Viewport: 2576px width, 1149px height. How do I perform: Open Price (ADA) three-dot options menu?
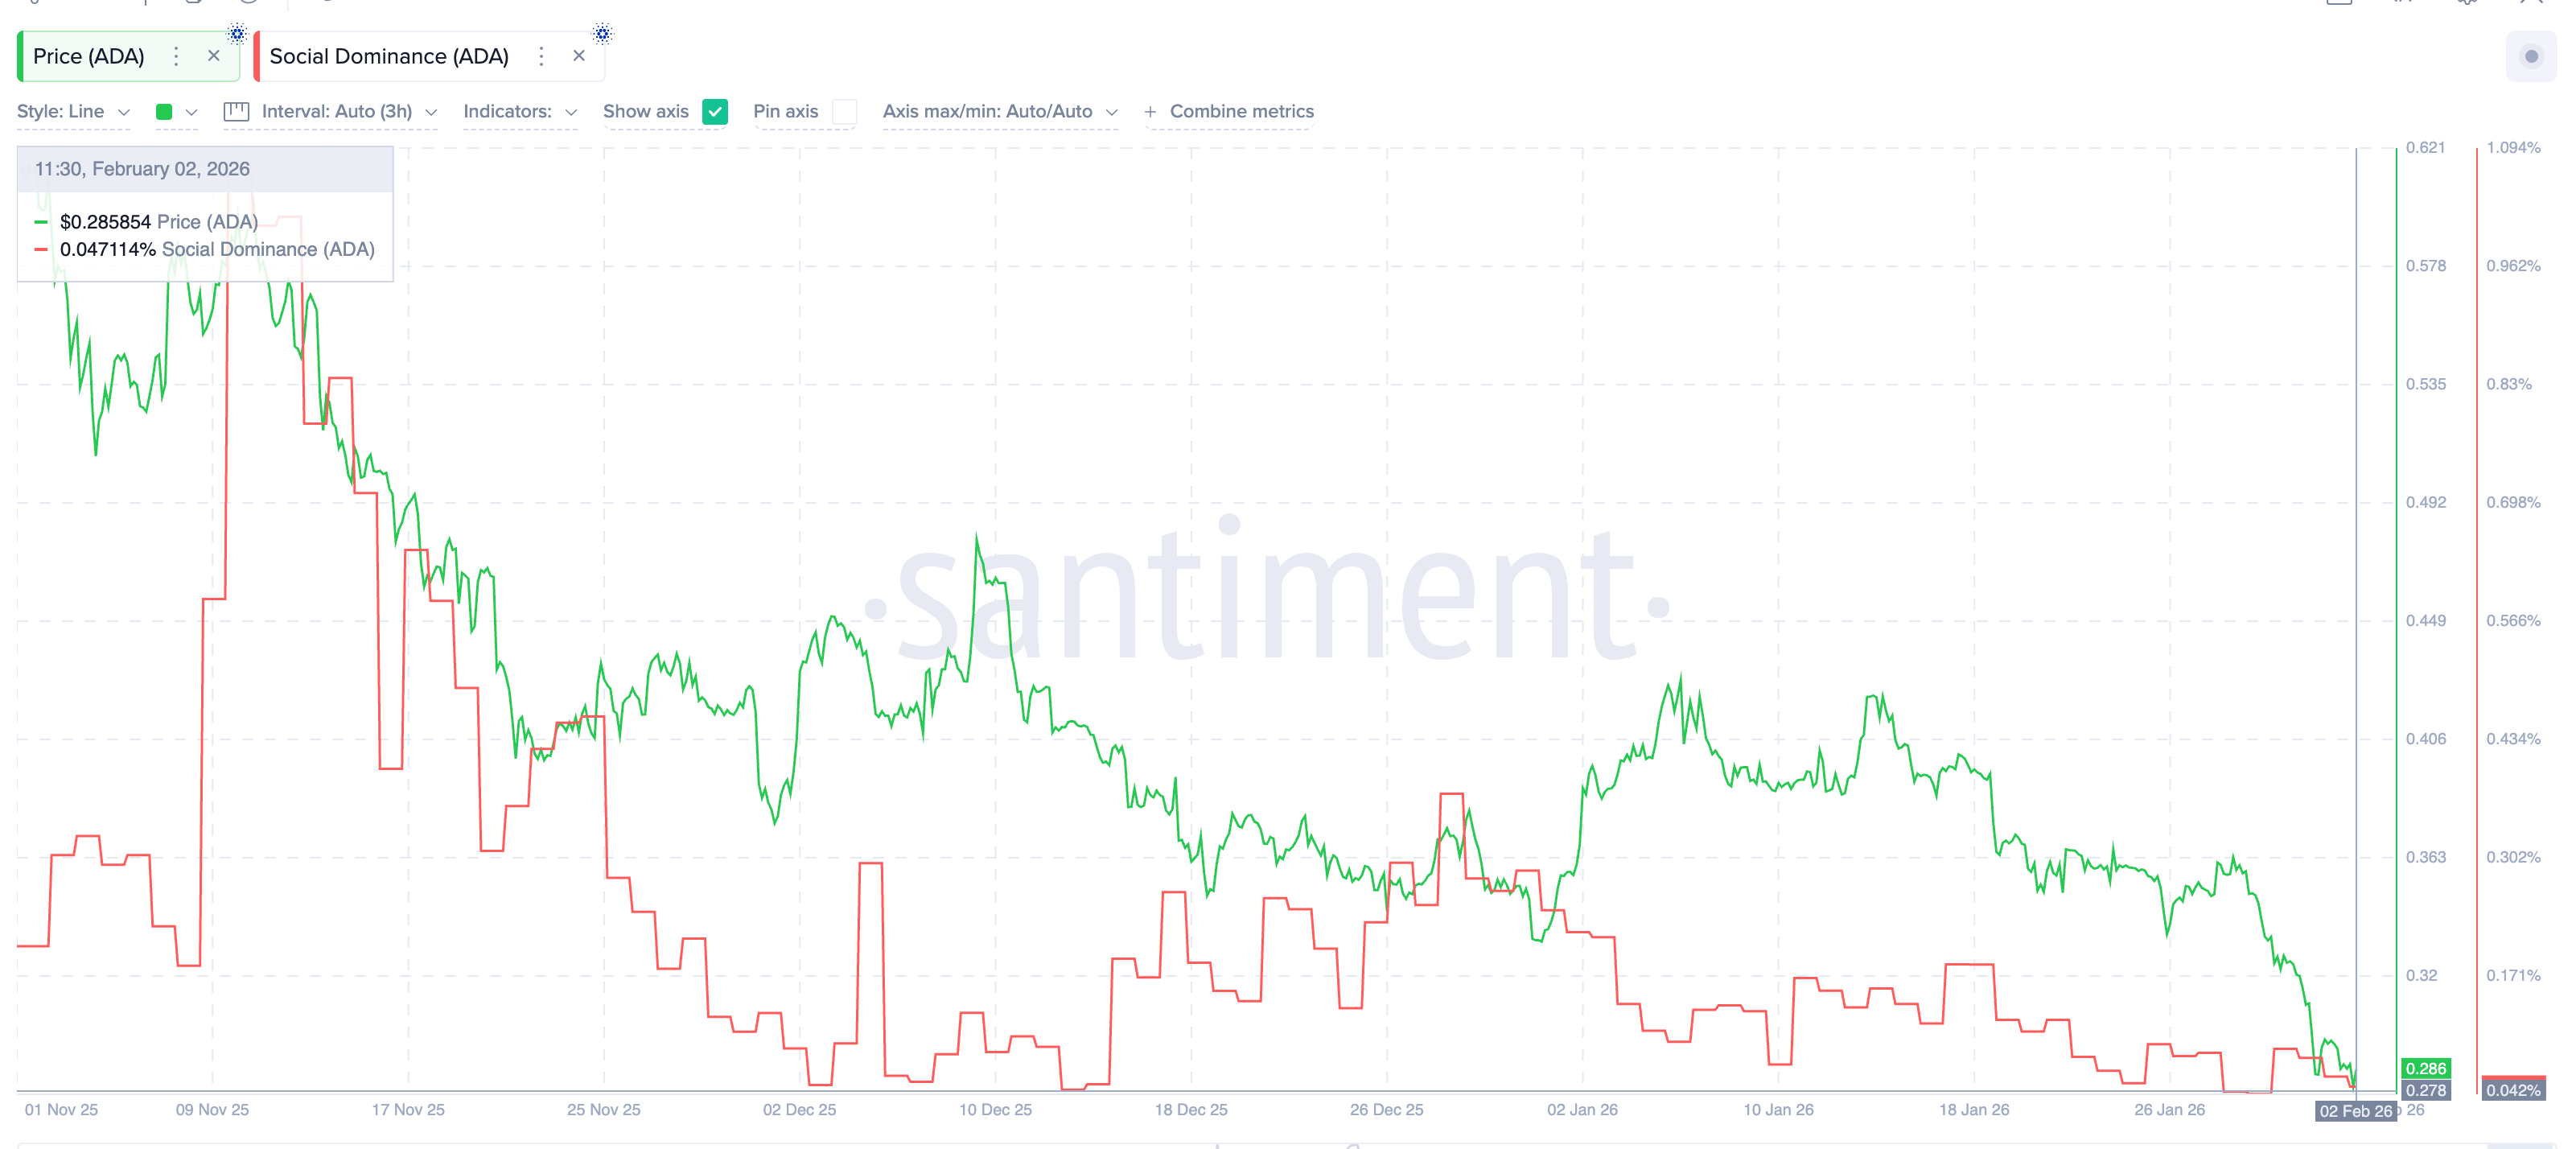176,56
